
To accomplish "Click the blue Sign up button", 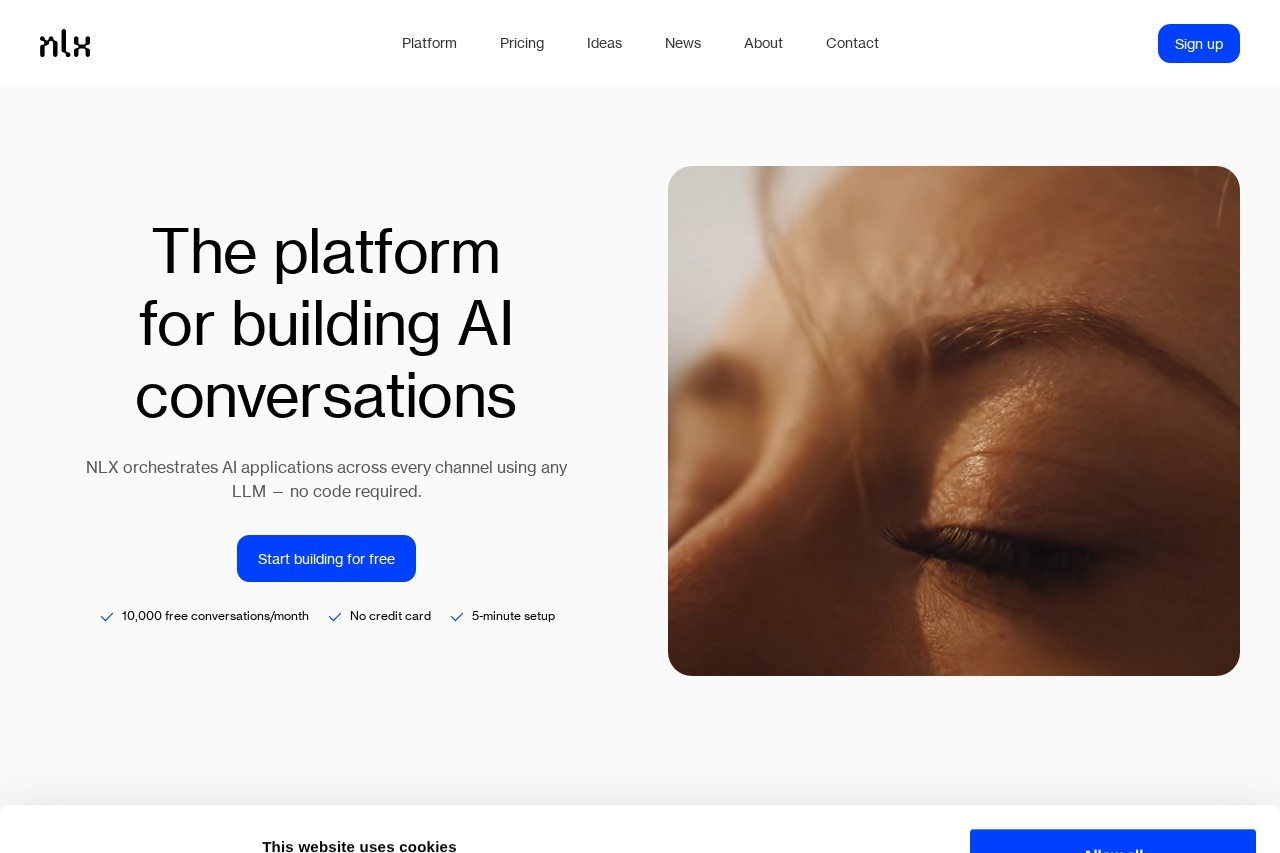I will (x=1199, y=43).
